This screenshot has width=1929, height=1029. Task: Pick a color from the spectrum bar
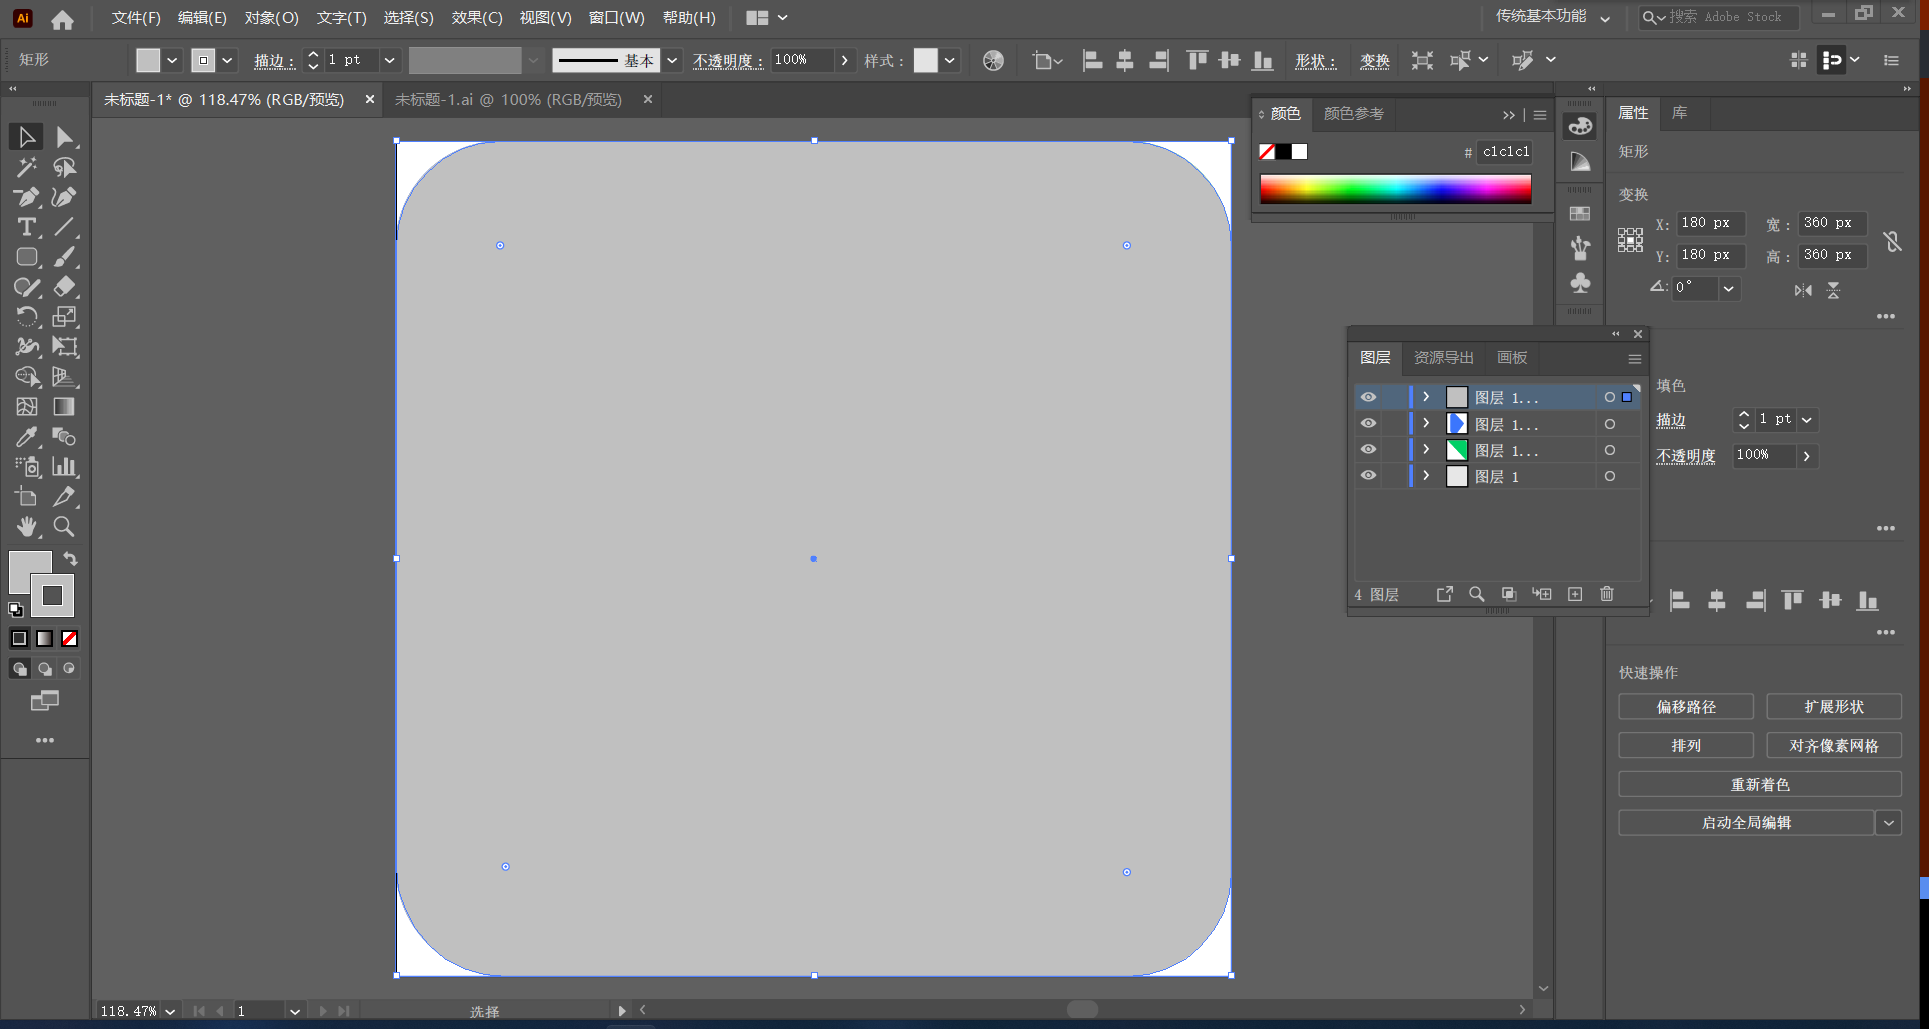click(x=1395, y=189)
